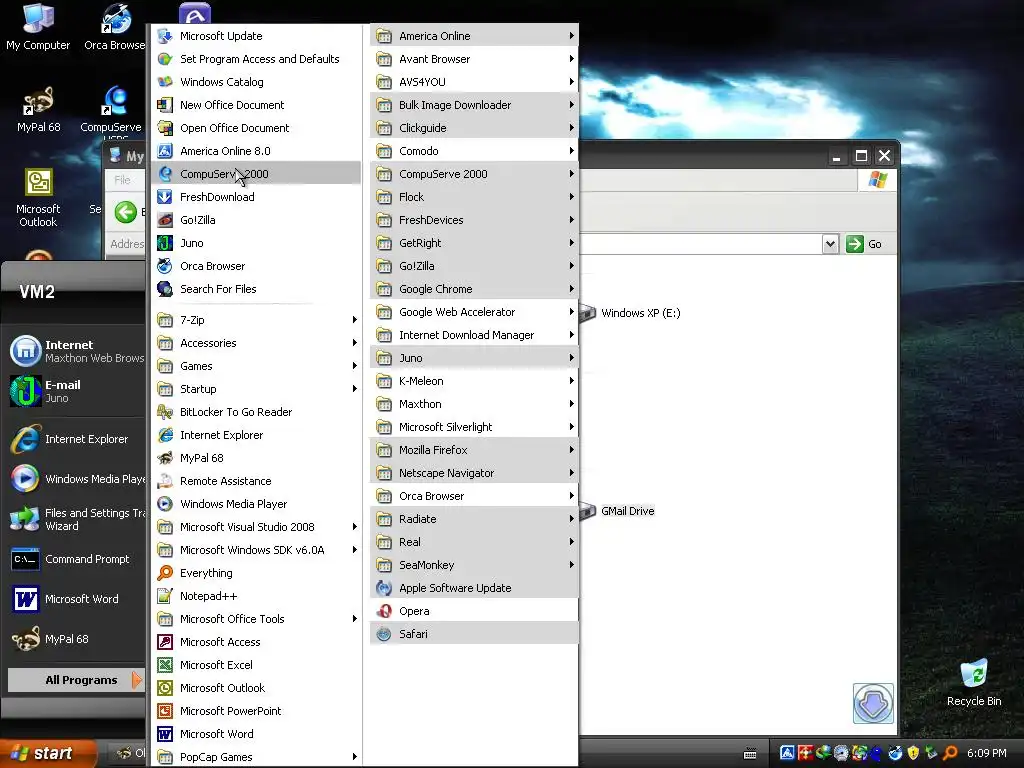Launch Microsoft PowerPoint
The width and height of the screenshot is (1024, 768).
(256, 711)
